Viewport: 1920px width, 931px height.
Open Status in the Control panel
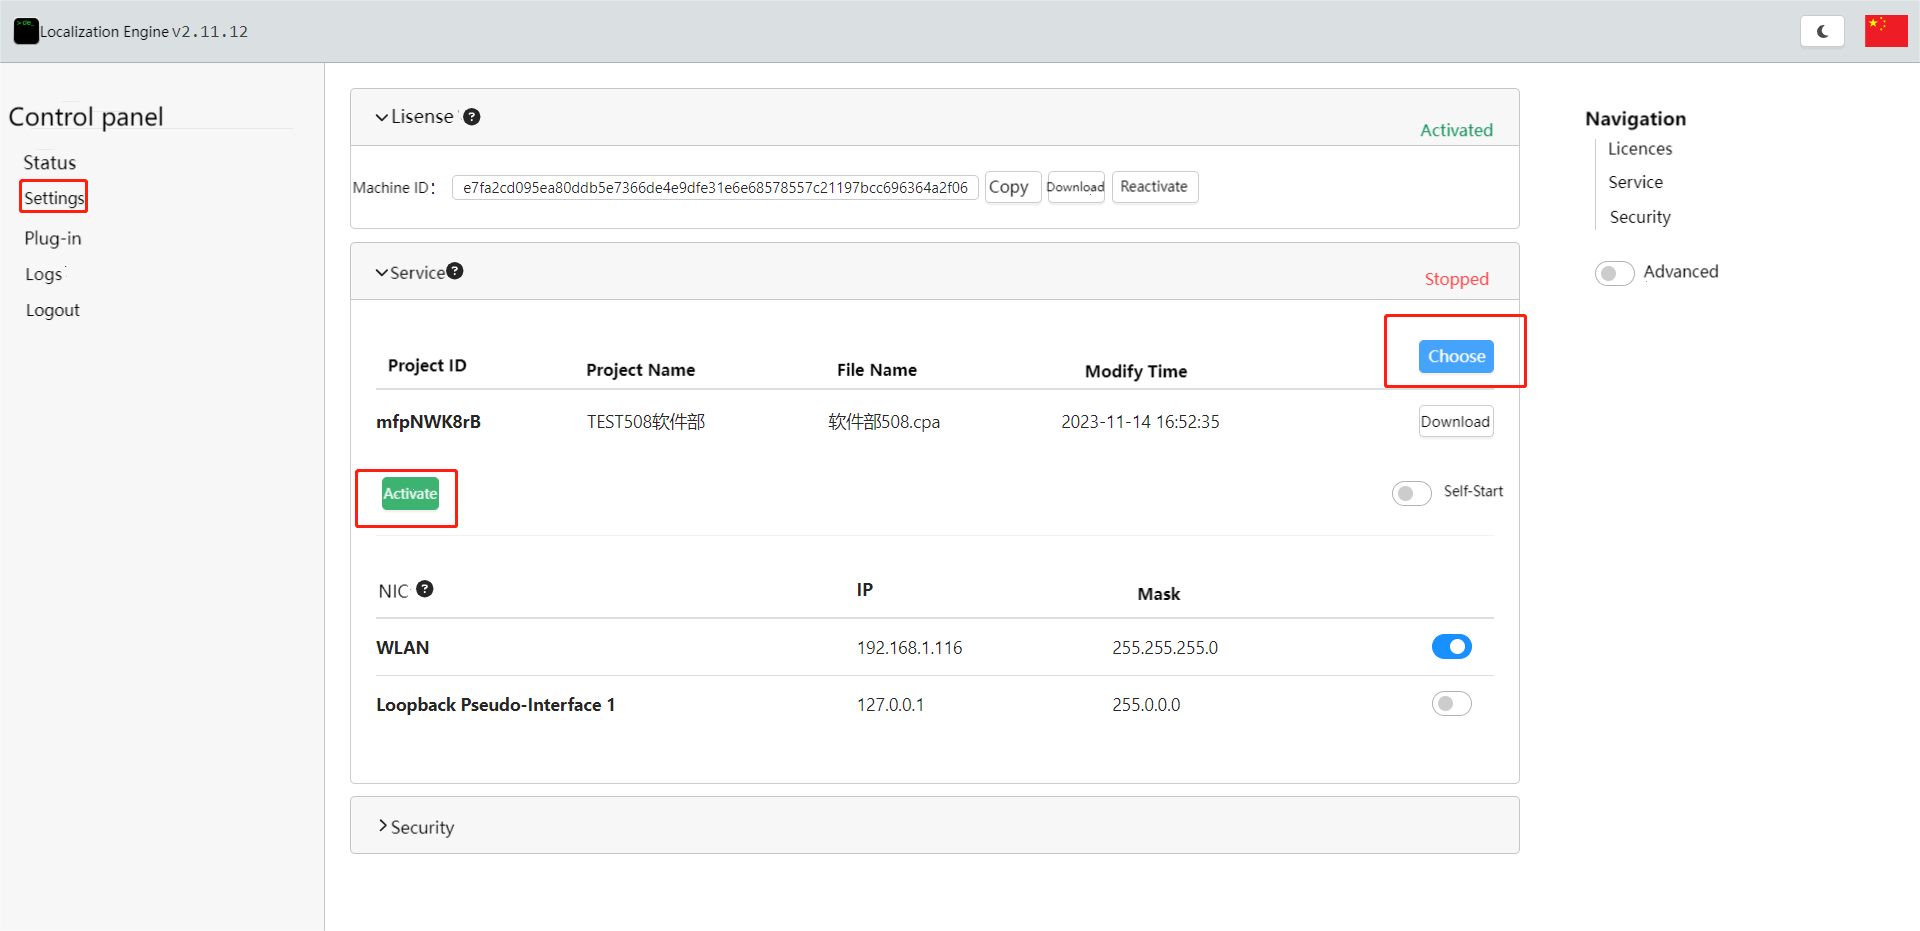(x=50, y=162)
